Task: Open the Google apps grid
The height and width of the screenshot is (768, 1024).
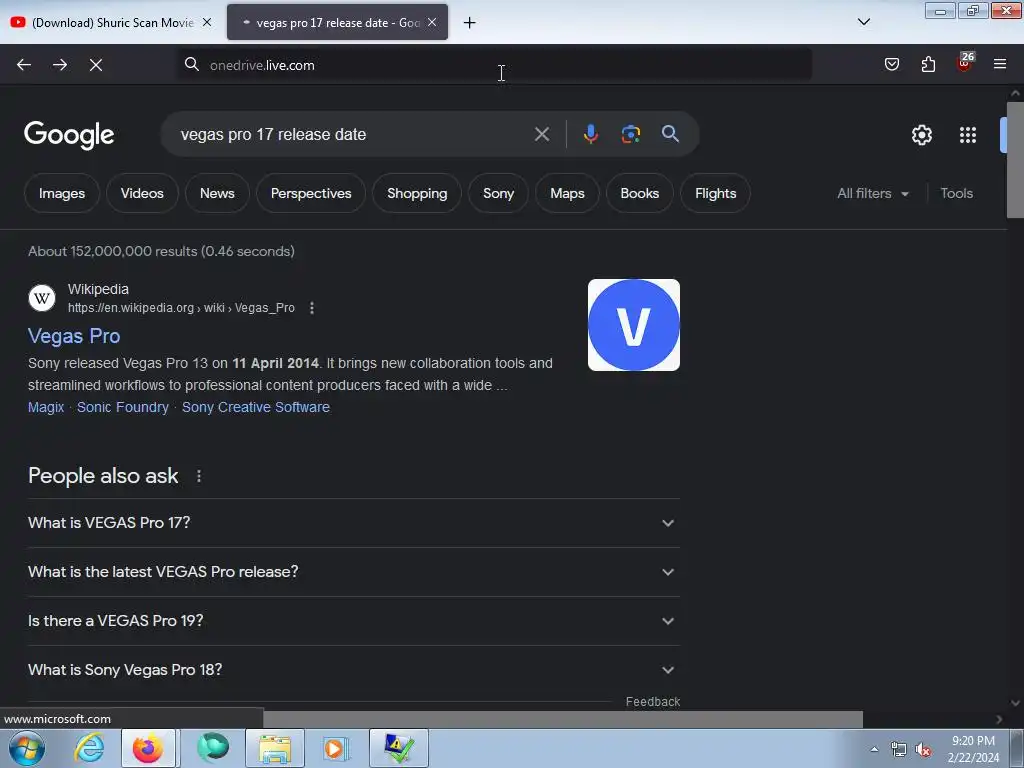Action: click(x=968, y=135)
